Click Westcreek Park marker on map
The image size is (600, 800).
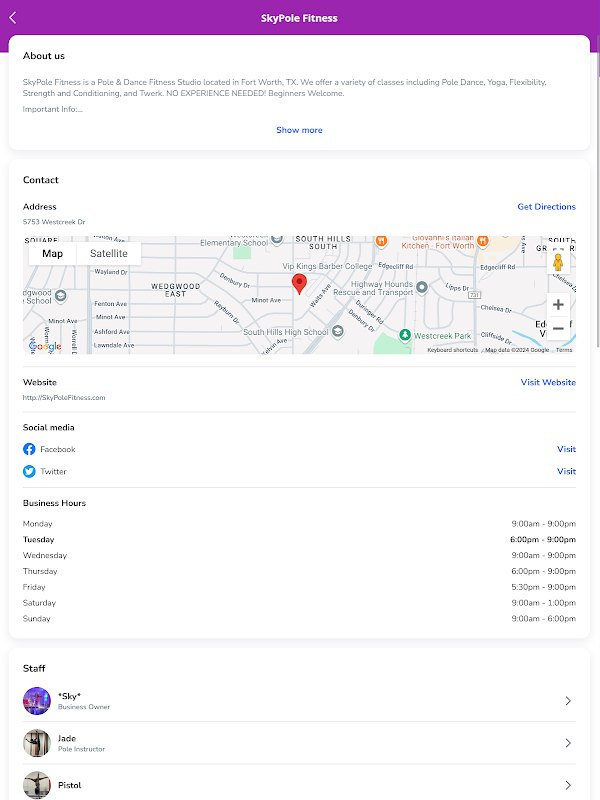[405, 335]
